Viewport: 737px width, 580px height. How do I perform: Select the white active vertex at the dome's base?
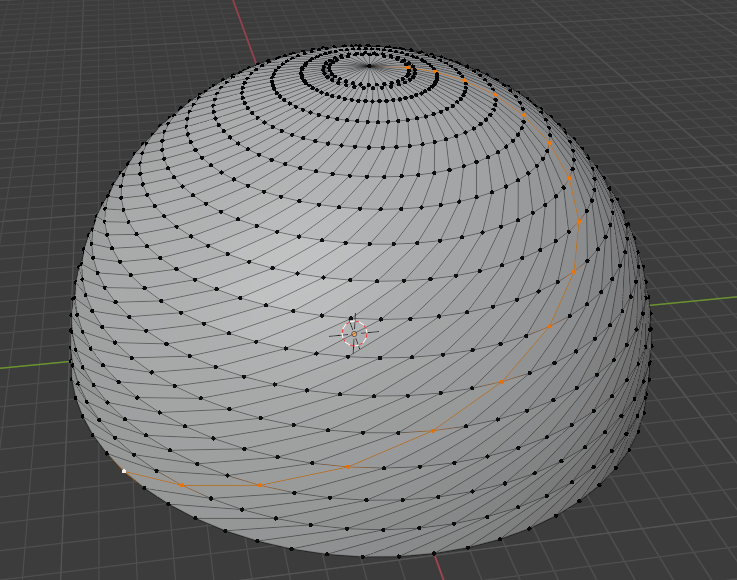pyautogui.click(x=124, y=470)
